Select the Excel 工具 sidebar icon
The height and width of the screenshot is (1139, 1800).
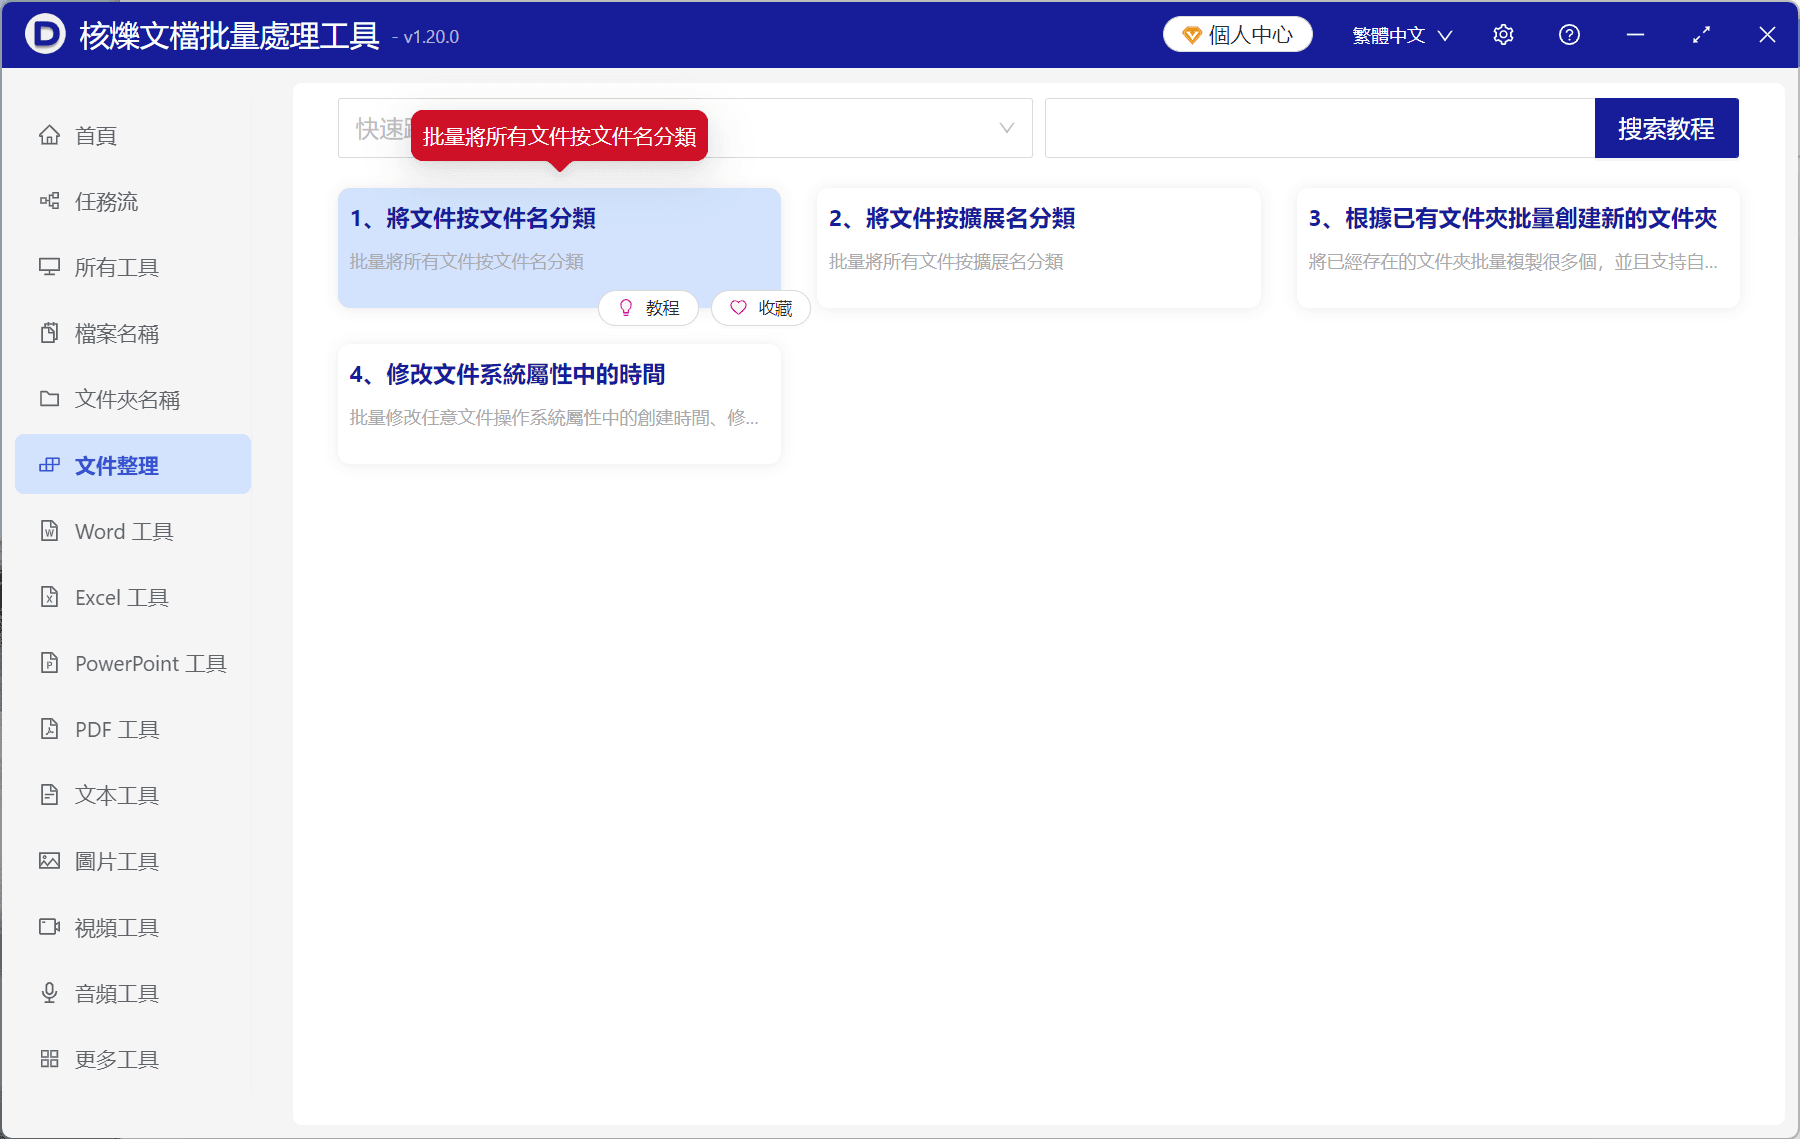[x=50, y=596]
